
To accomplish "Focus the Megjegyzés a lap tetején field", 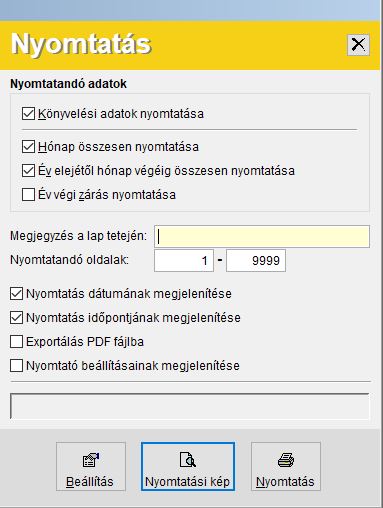I will coord(262,236).
